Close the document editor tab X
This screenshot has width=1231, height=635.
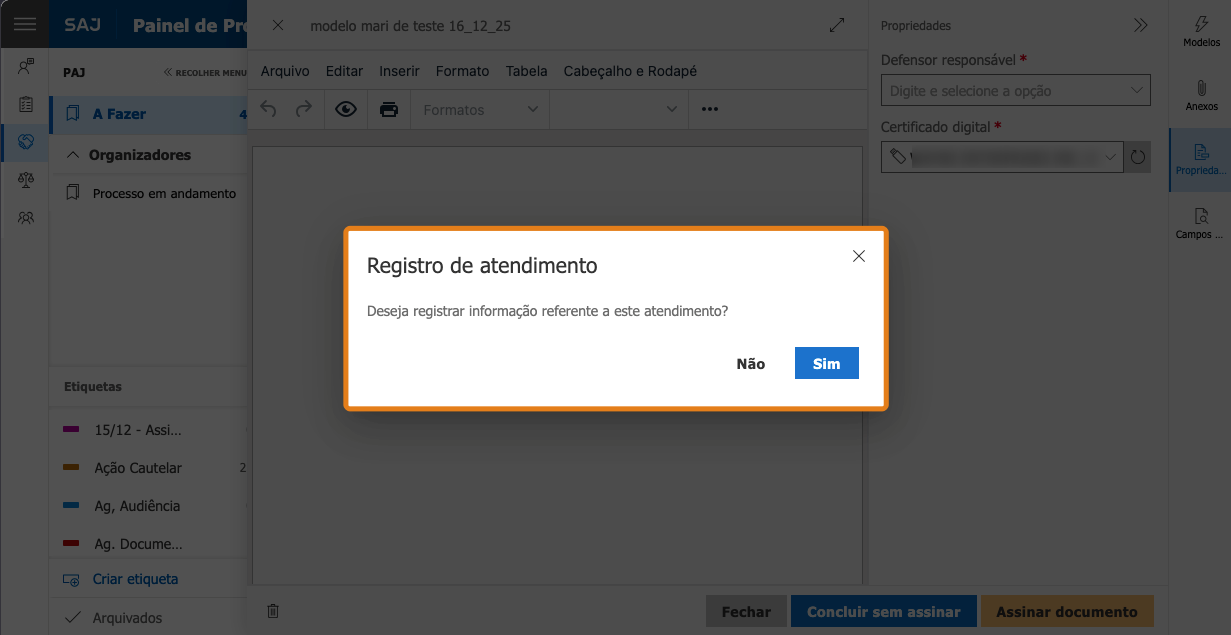[x=278, y=26]
